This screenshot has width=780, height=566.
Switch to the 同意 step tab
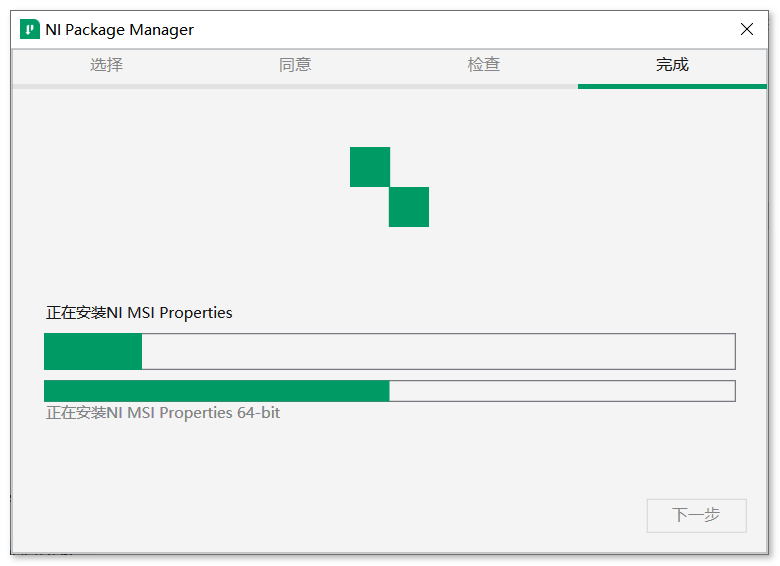(295, 65)
